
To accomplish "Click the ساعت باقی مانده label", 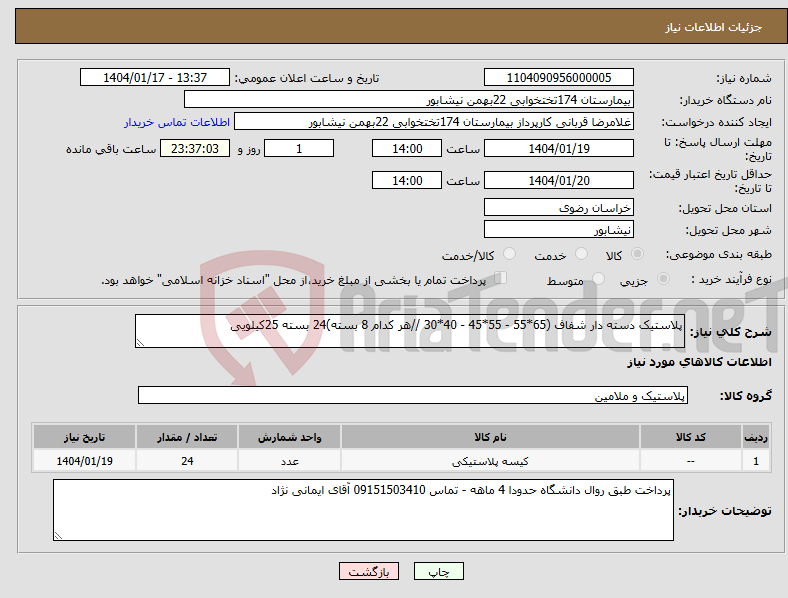I will tap(111, 149).
